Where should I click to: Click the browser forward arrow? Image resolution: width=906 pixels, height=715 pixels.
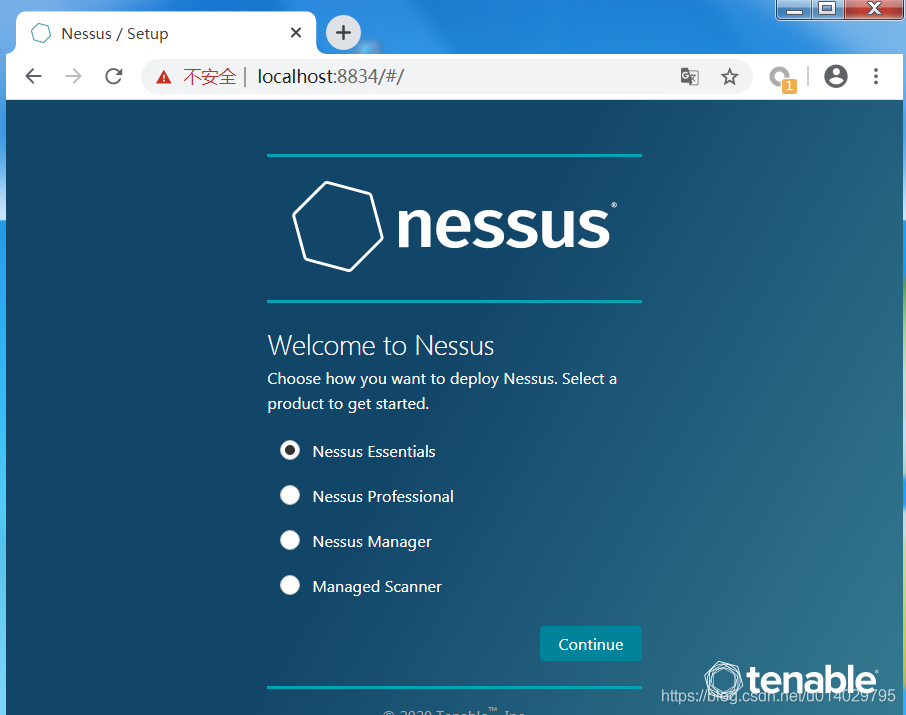pyautogui.click(x=73, y=76)
